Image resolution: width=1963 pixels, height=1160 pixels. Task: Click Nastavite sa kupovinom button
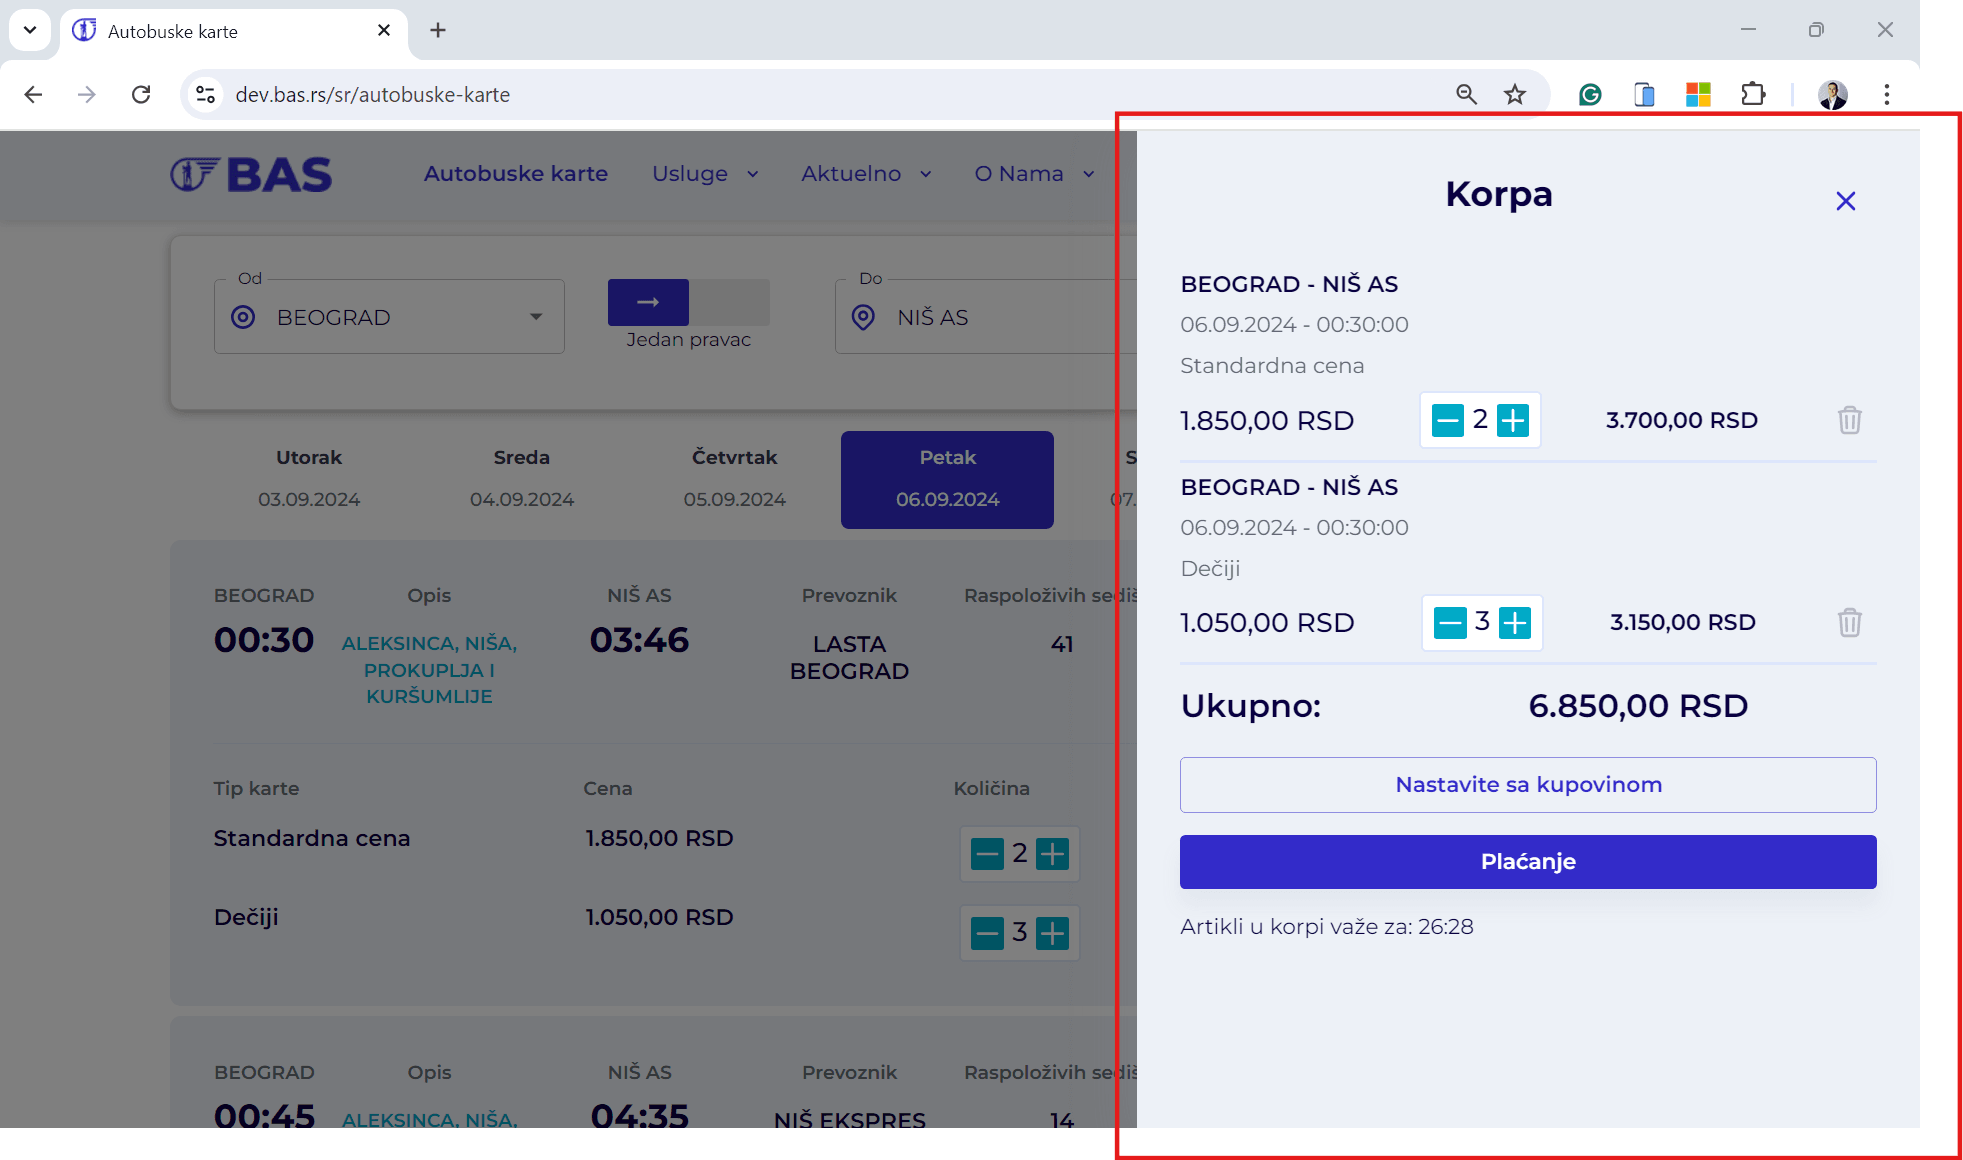click(x=1528, y=785)
